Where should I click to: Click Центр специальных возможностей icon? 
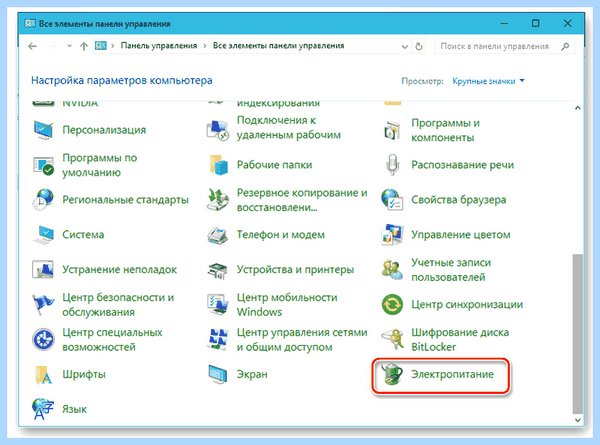[43, 339]
